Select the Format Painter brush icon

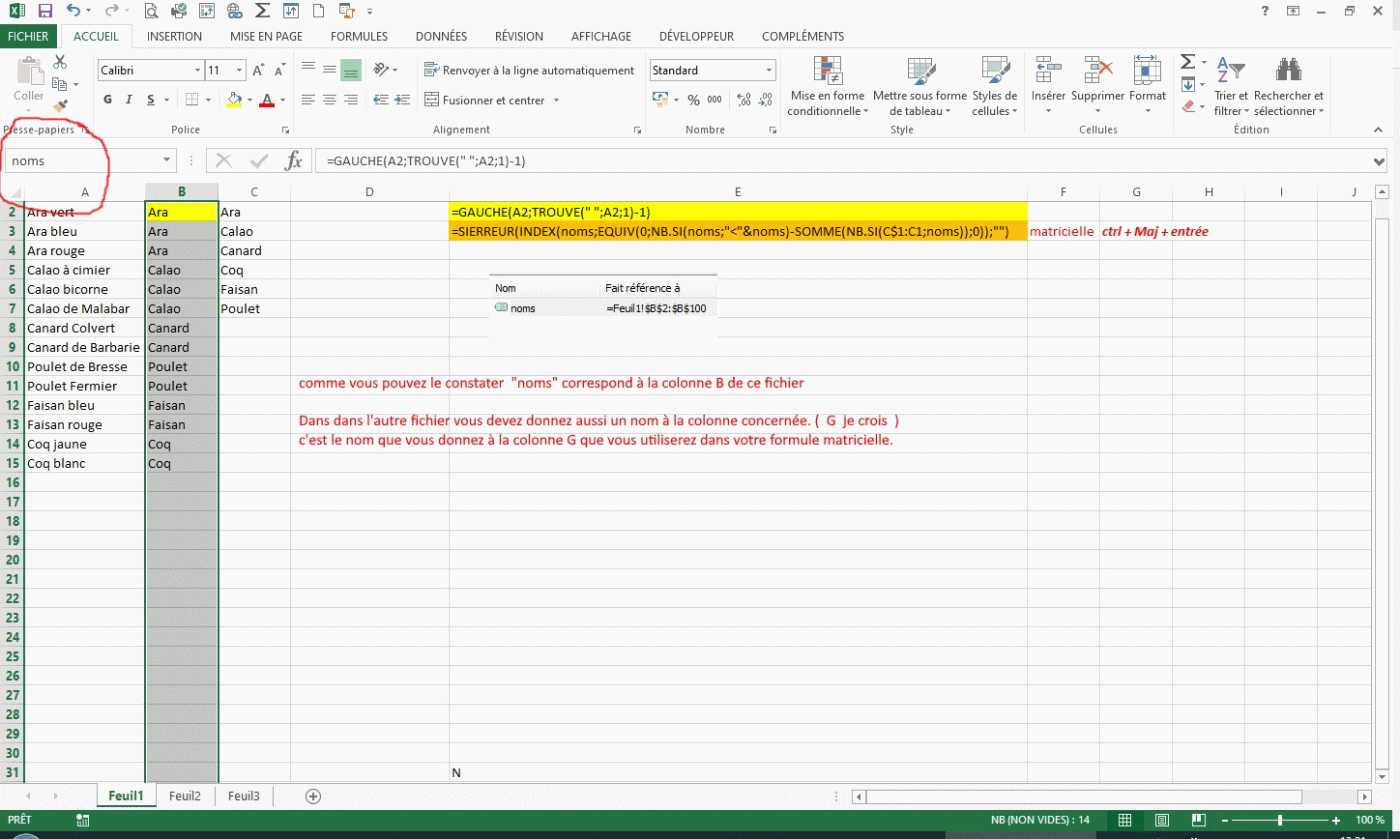(x=60, y=105)
